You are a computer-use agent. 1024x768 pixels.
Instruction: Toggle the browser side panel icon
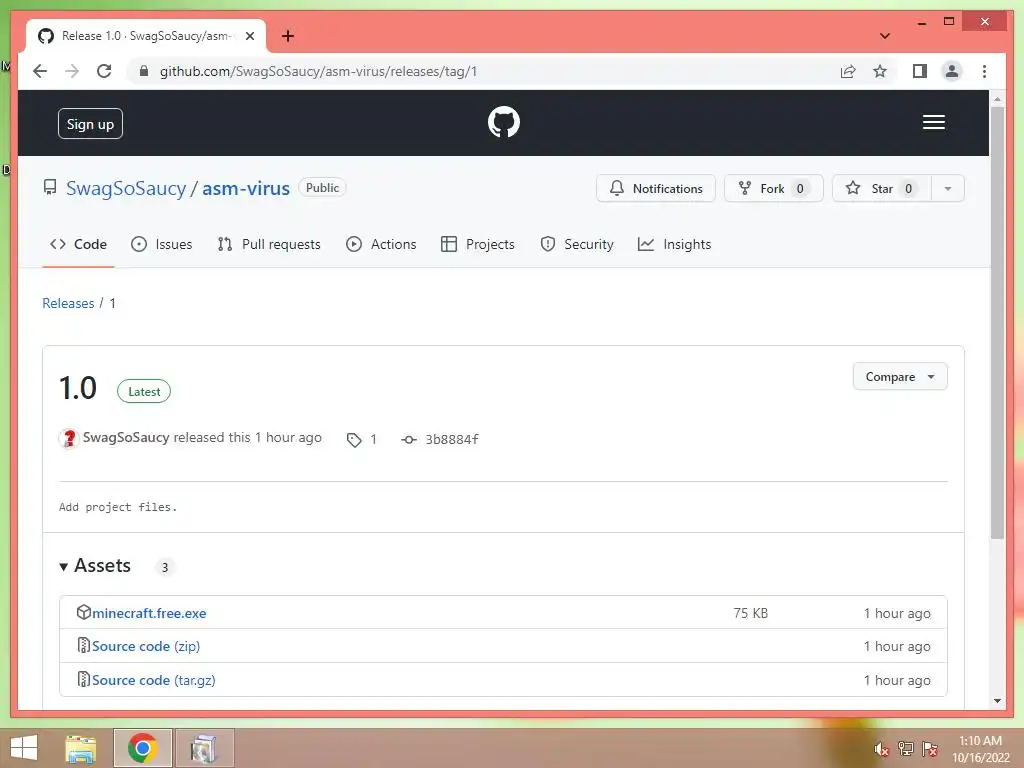(x=920, y=71)
